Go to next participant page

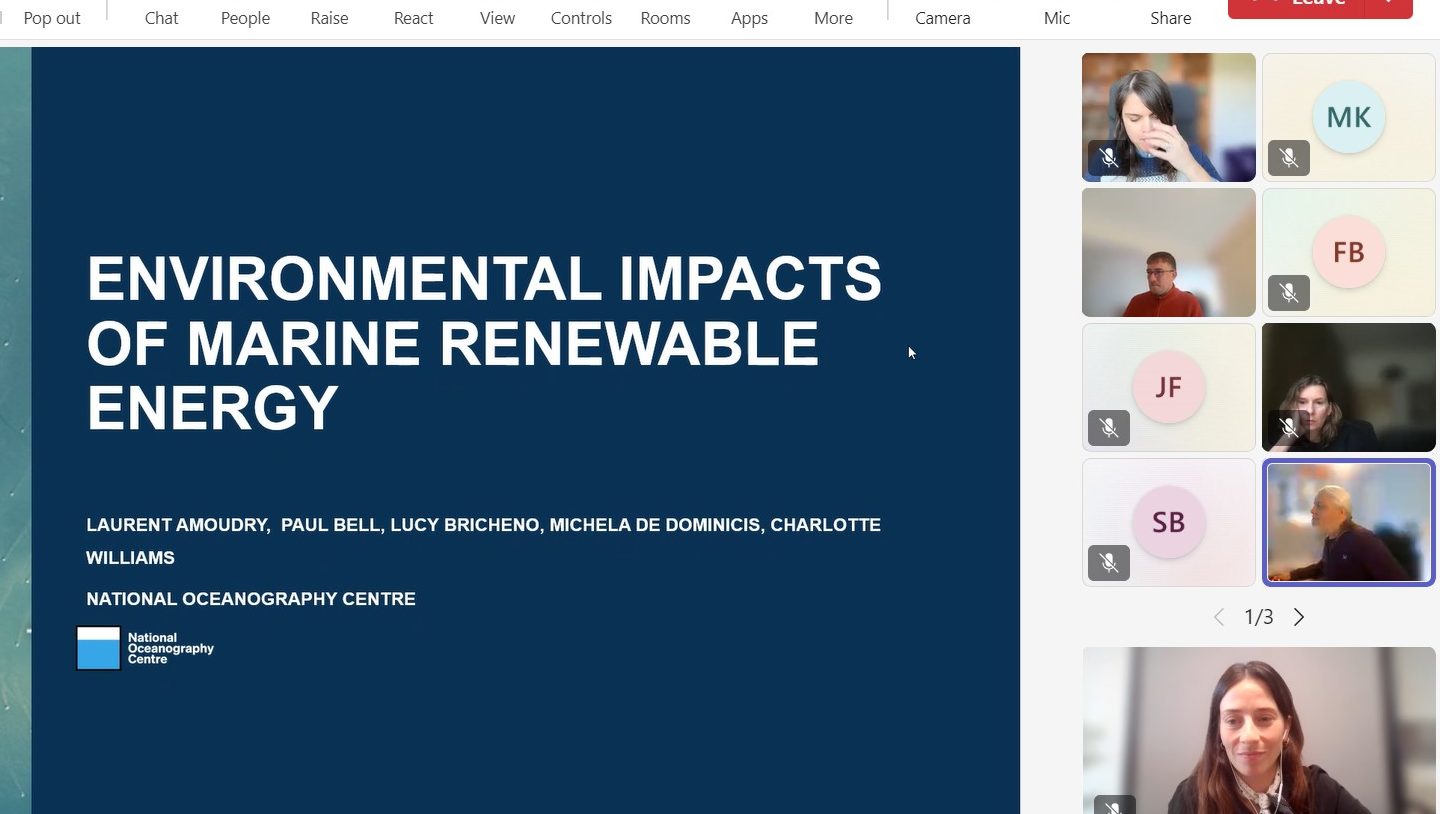(1299, 617)
